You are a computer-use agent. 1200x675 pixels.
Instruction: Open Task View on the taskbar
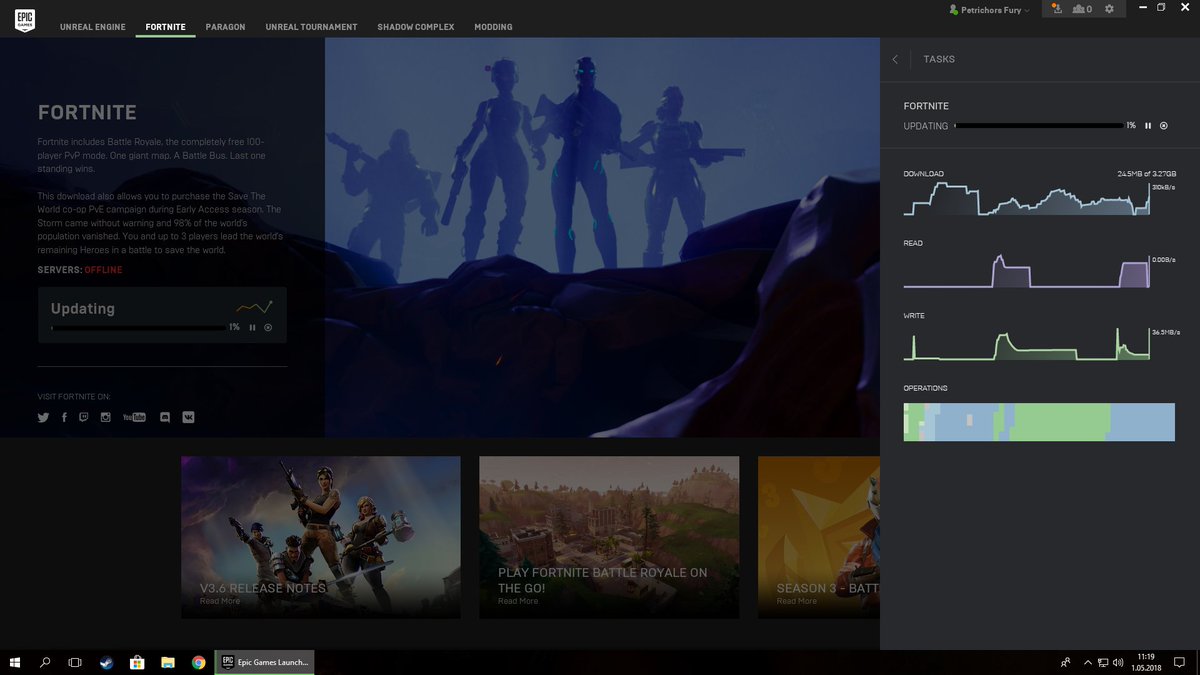(x=75, y=662)
